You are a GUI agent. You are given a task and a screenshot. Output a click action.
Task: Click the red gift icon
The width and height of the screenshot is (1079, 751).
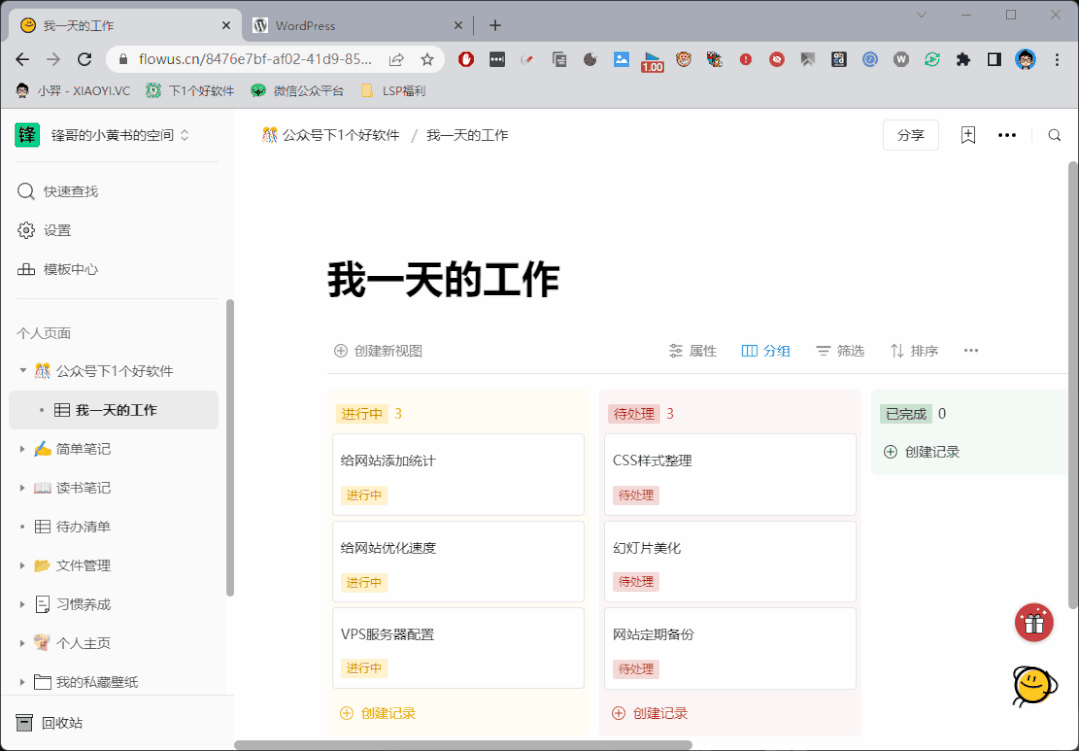1034,622
